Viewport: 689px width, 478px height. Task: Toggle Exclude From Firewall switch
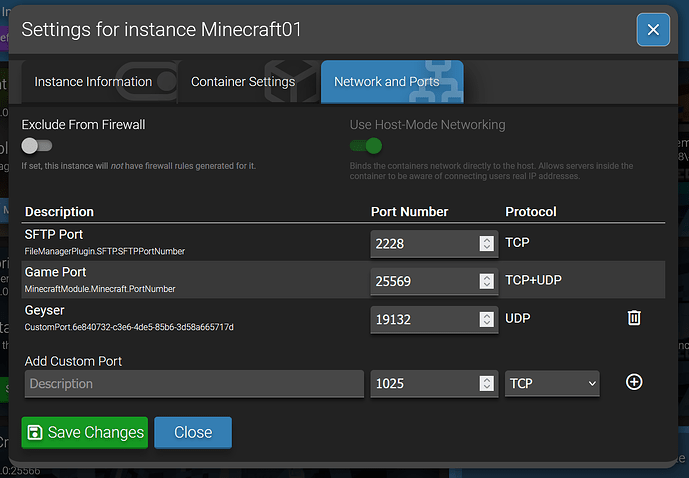click(x=37, y=146)
